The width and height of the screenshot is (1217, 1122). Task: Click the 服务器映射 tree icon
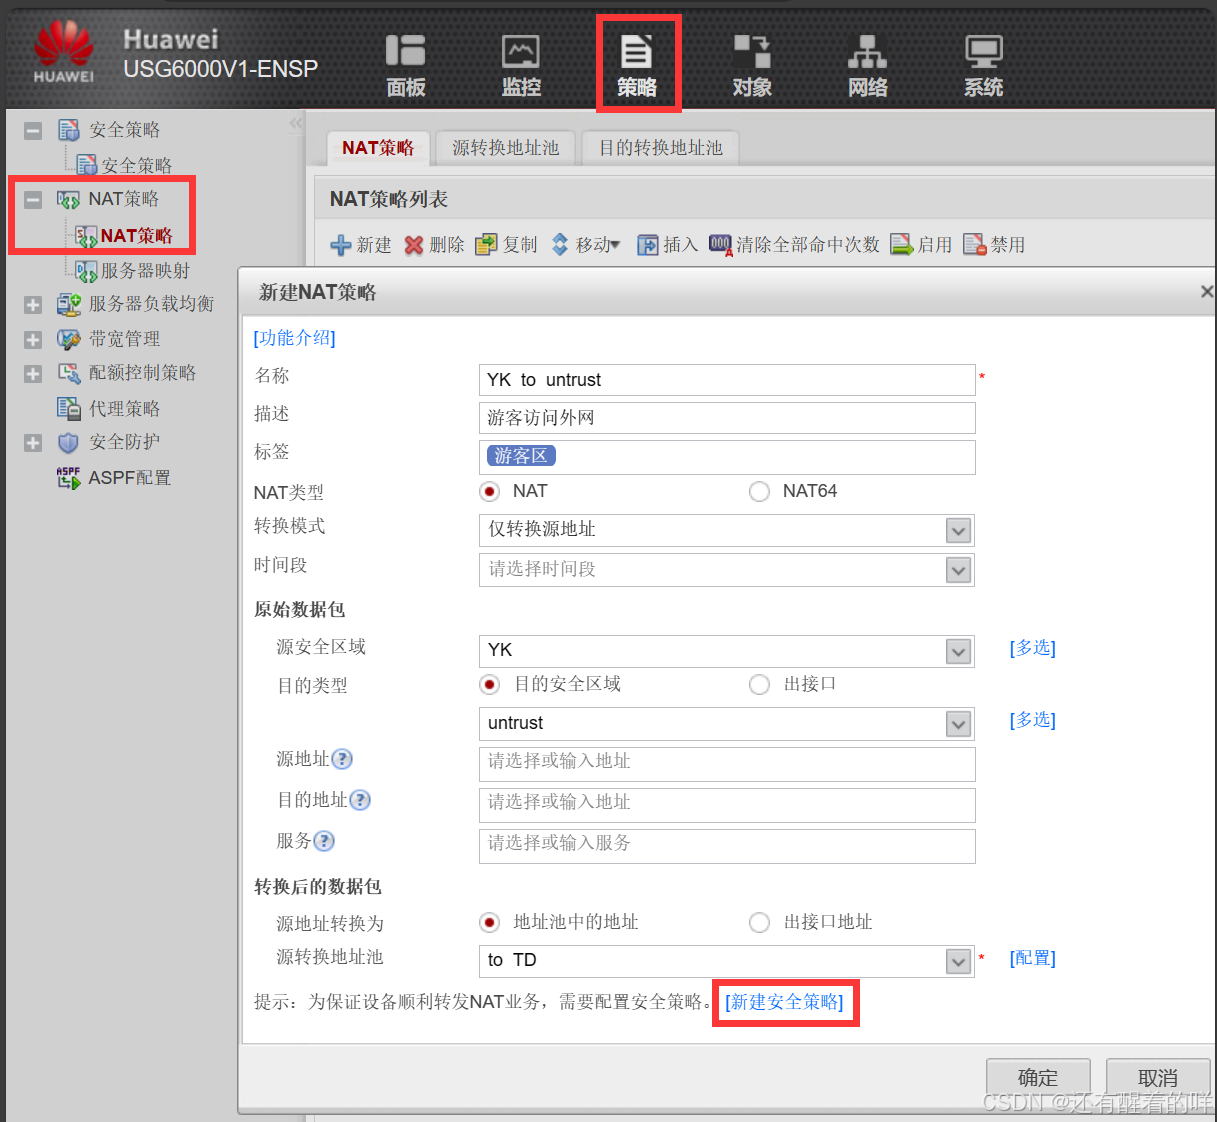point(86,270)
